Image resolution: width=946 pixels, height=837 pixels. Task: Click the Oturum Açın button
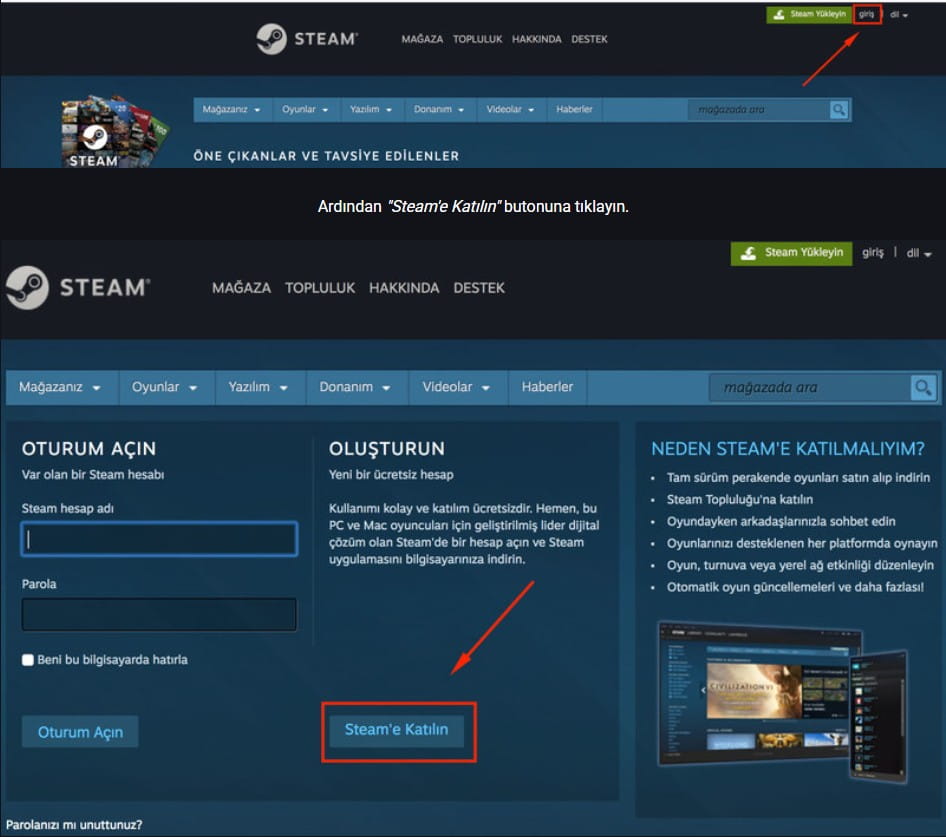(80, 732)
